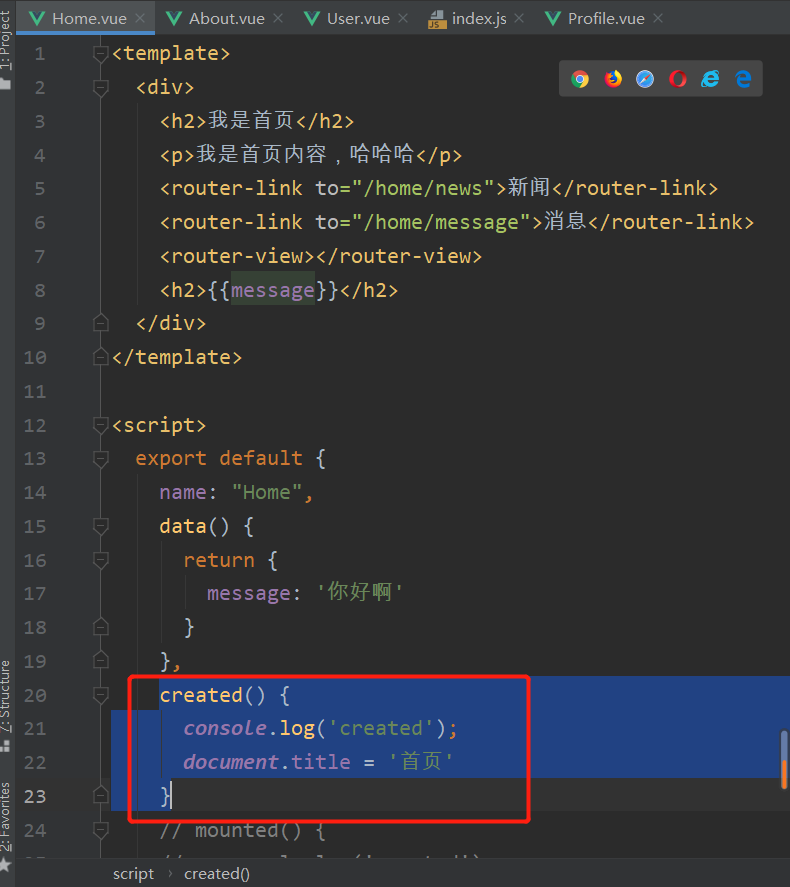Click the Favorites star icon in left strip

click(x=5, y=865)
